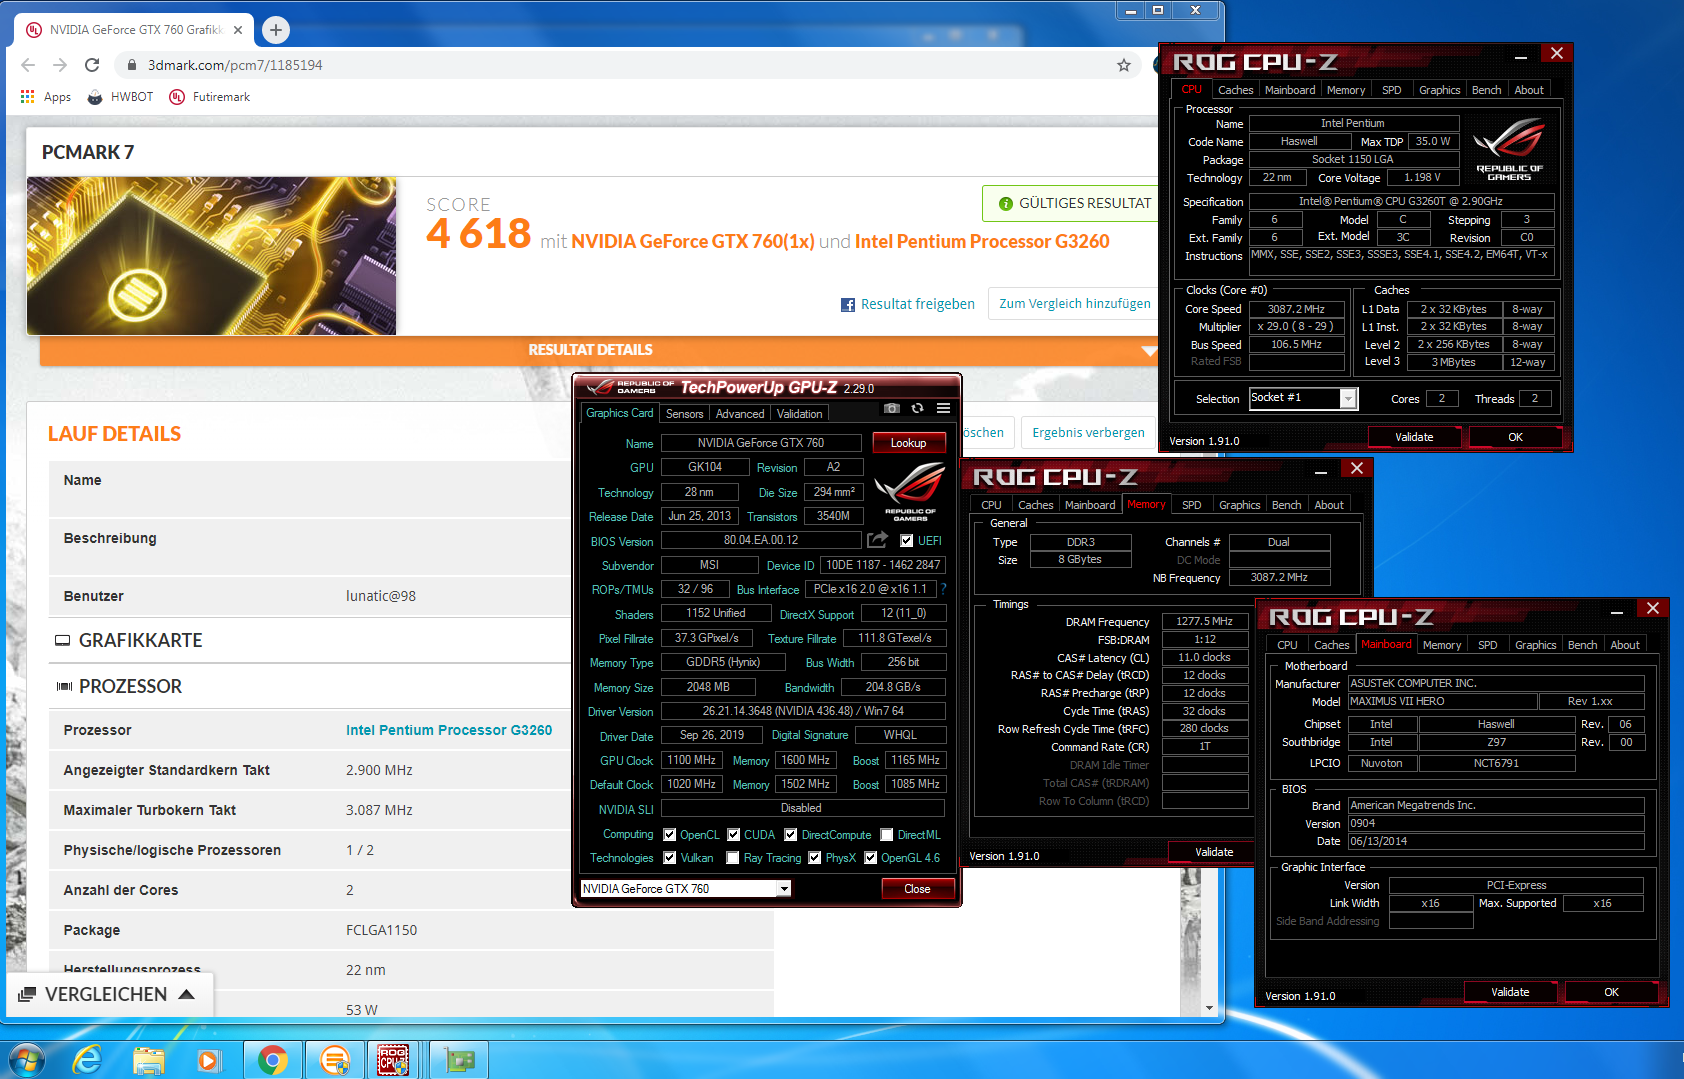The height and width of the screenshot is (1079, 1684).
Task: Toggle the UEFI checkbox
Action: (x=906, y=541)
